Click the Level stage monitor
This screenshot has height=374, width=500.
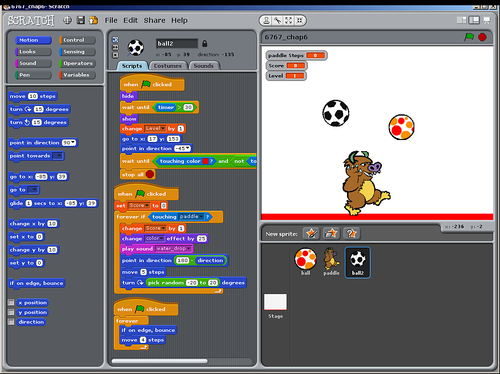[286, 76]
